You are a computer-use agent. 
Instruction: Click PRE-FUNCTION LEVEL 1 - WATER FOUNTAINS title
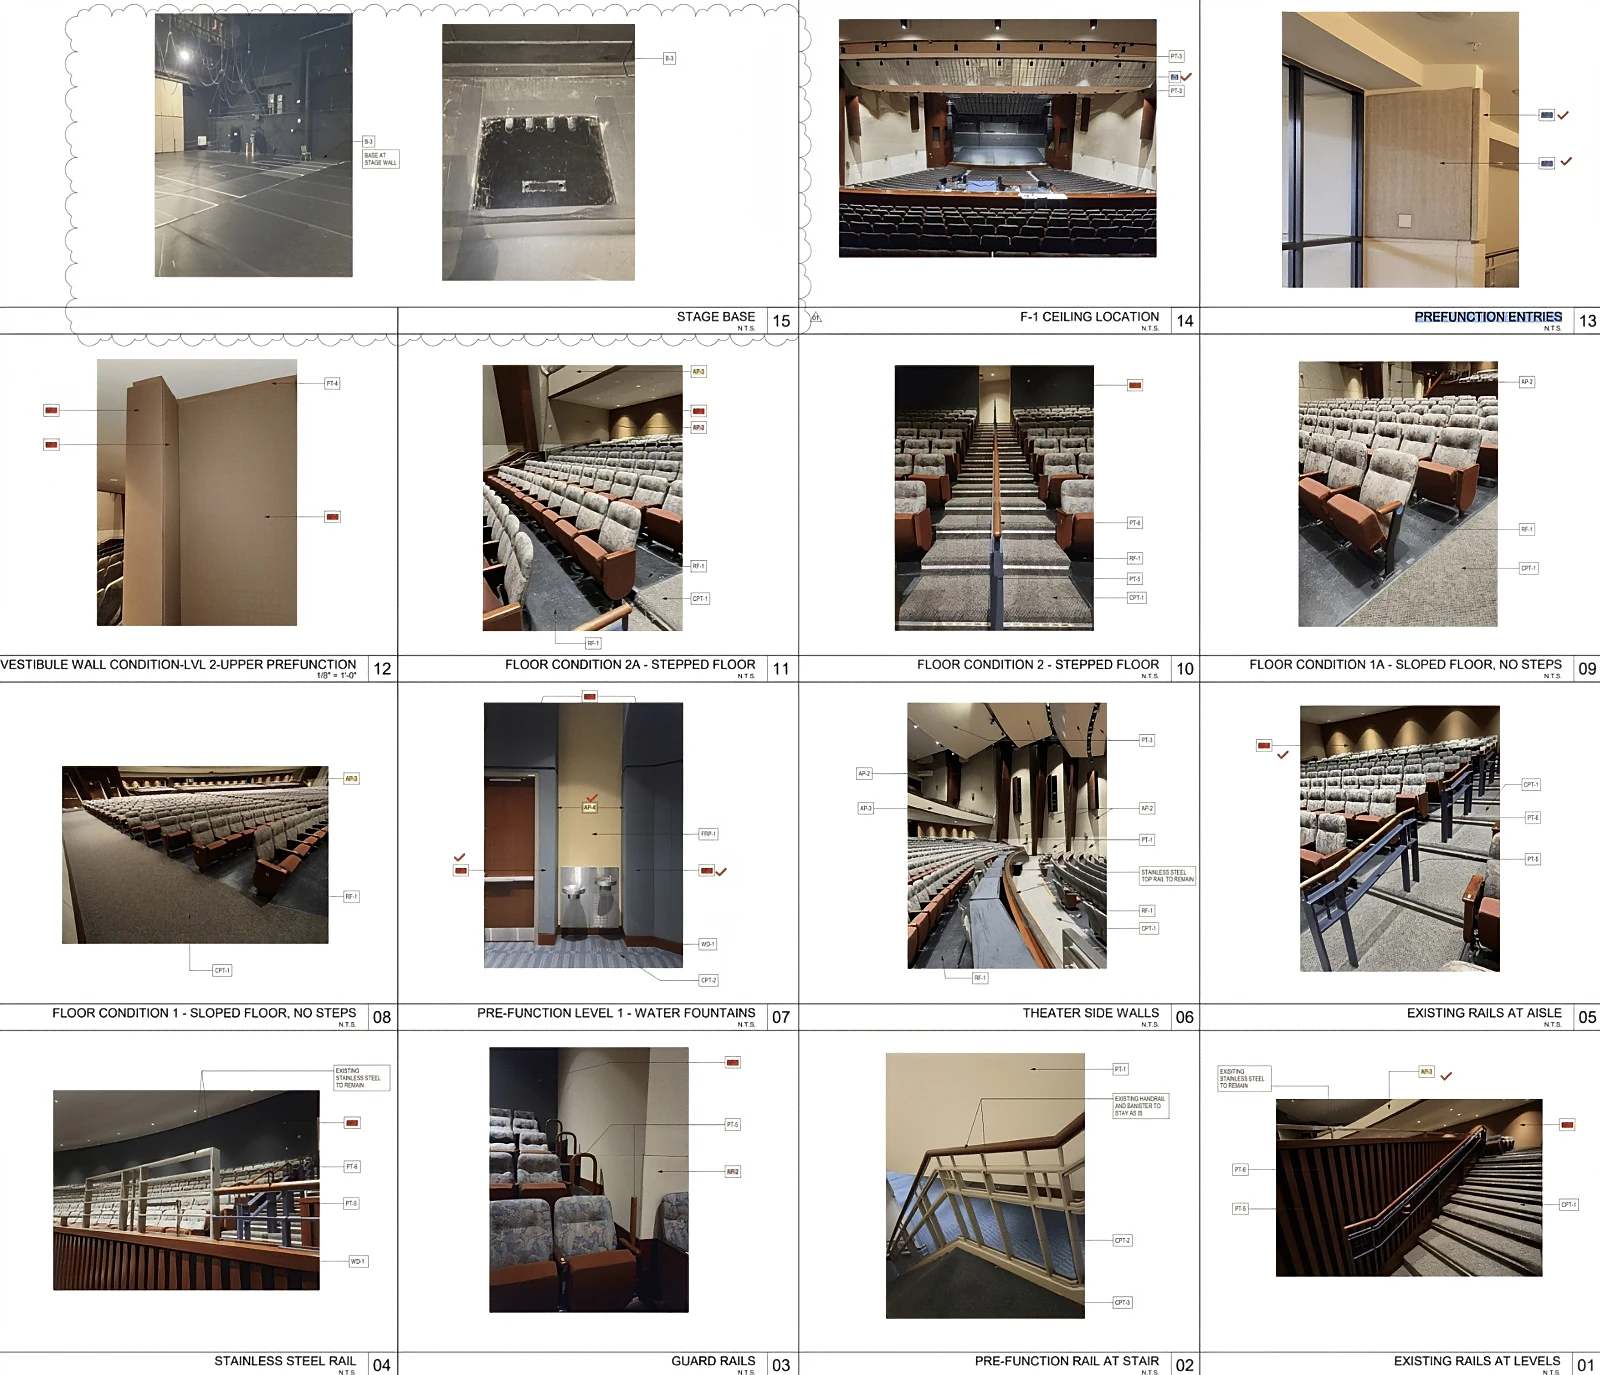pyautogui.click(x=616, y=1013)
